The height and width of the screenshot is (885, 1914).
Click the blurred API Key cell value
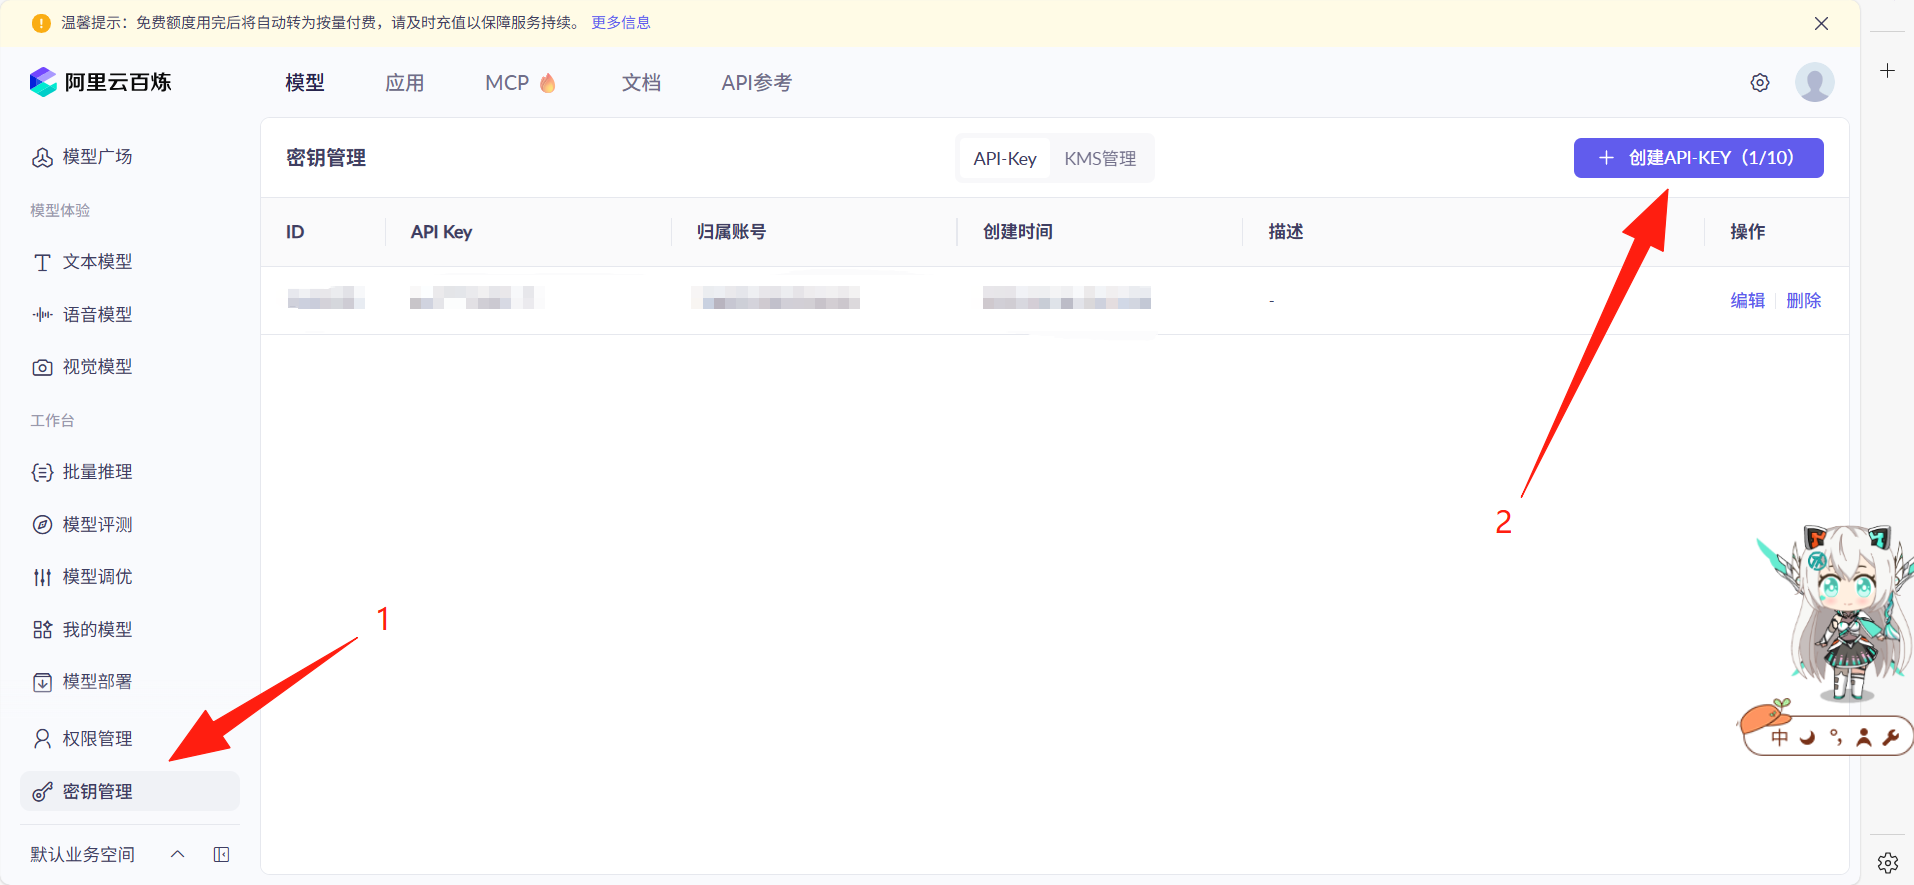pos(476,298)
